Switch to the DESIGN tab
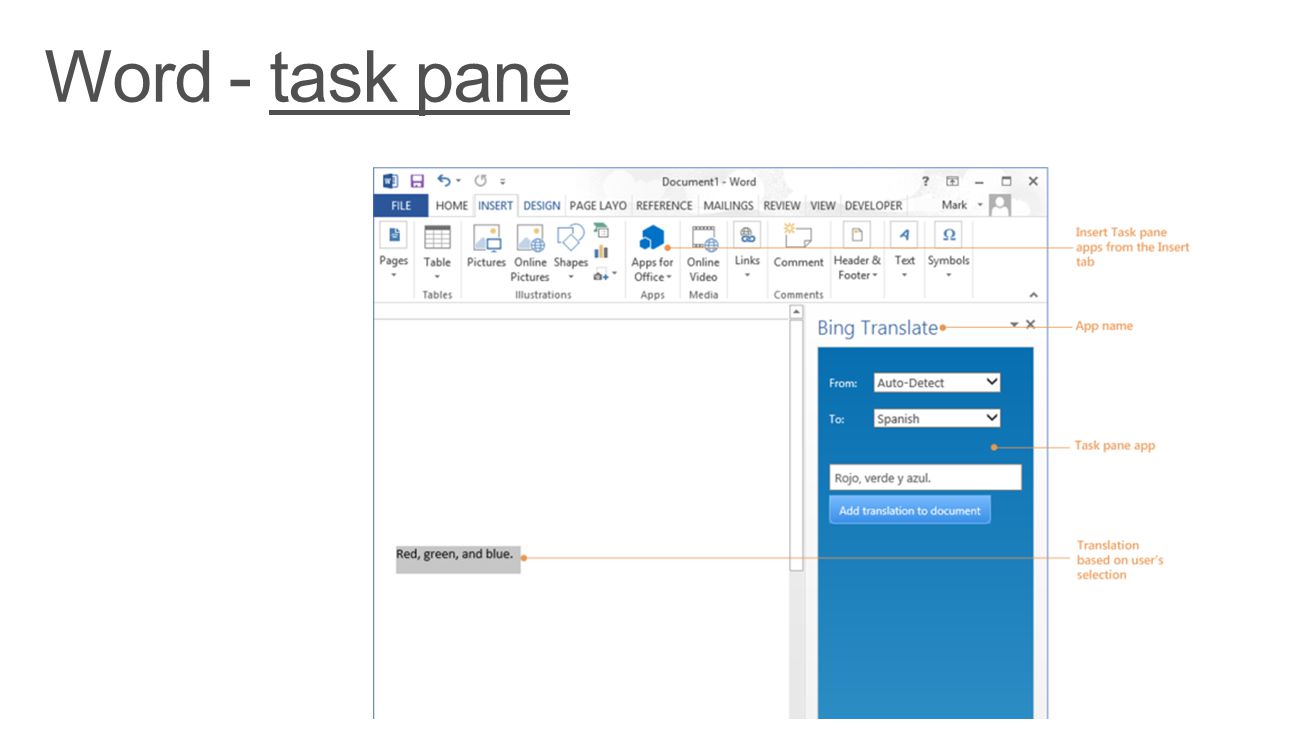Viewport: 1305px width, 734px height. (542, 206)
